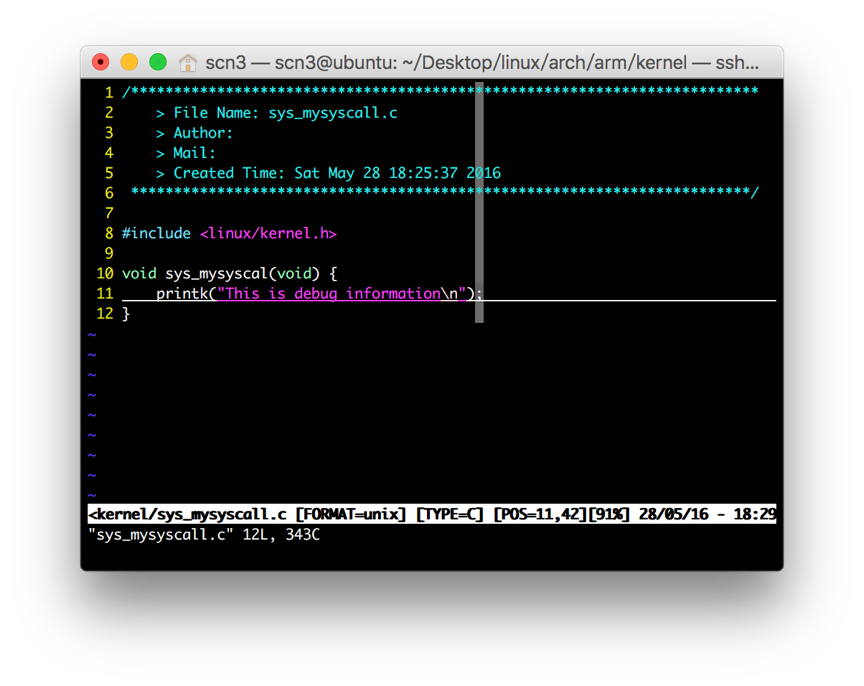Click line number 9 in the gutter
864x686 pixels.
(x=109, y=253)
